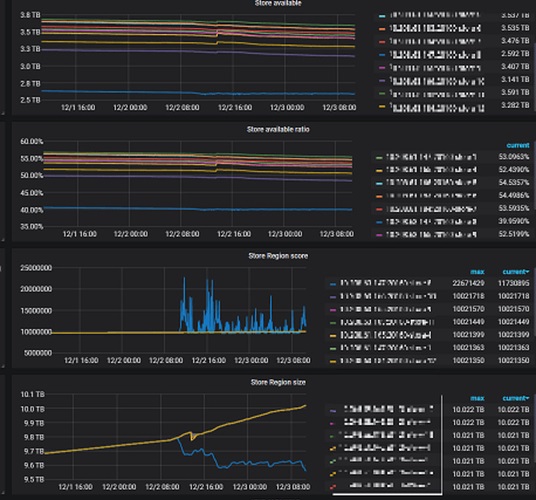
Task: Toggle legend series name showing 54.5357%
Action: (x=431, y=183)
